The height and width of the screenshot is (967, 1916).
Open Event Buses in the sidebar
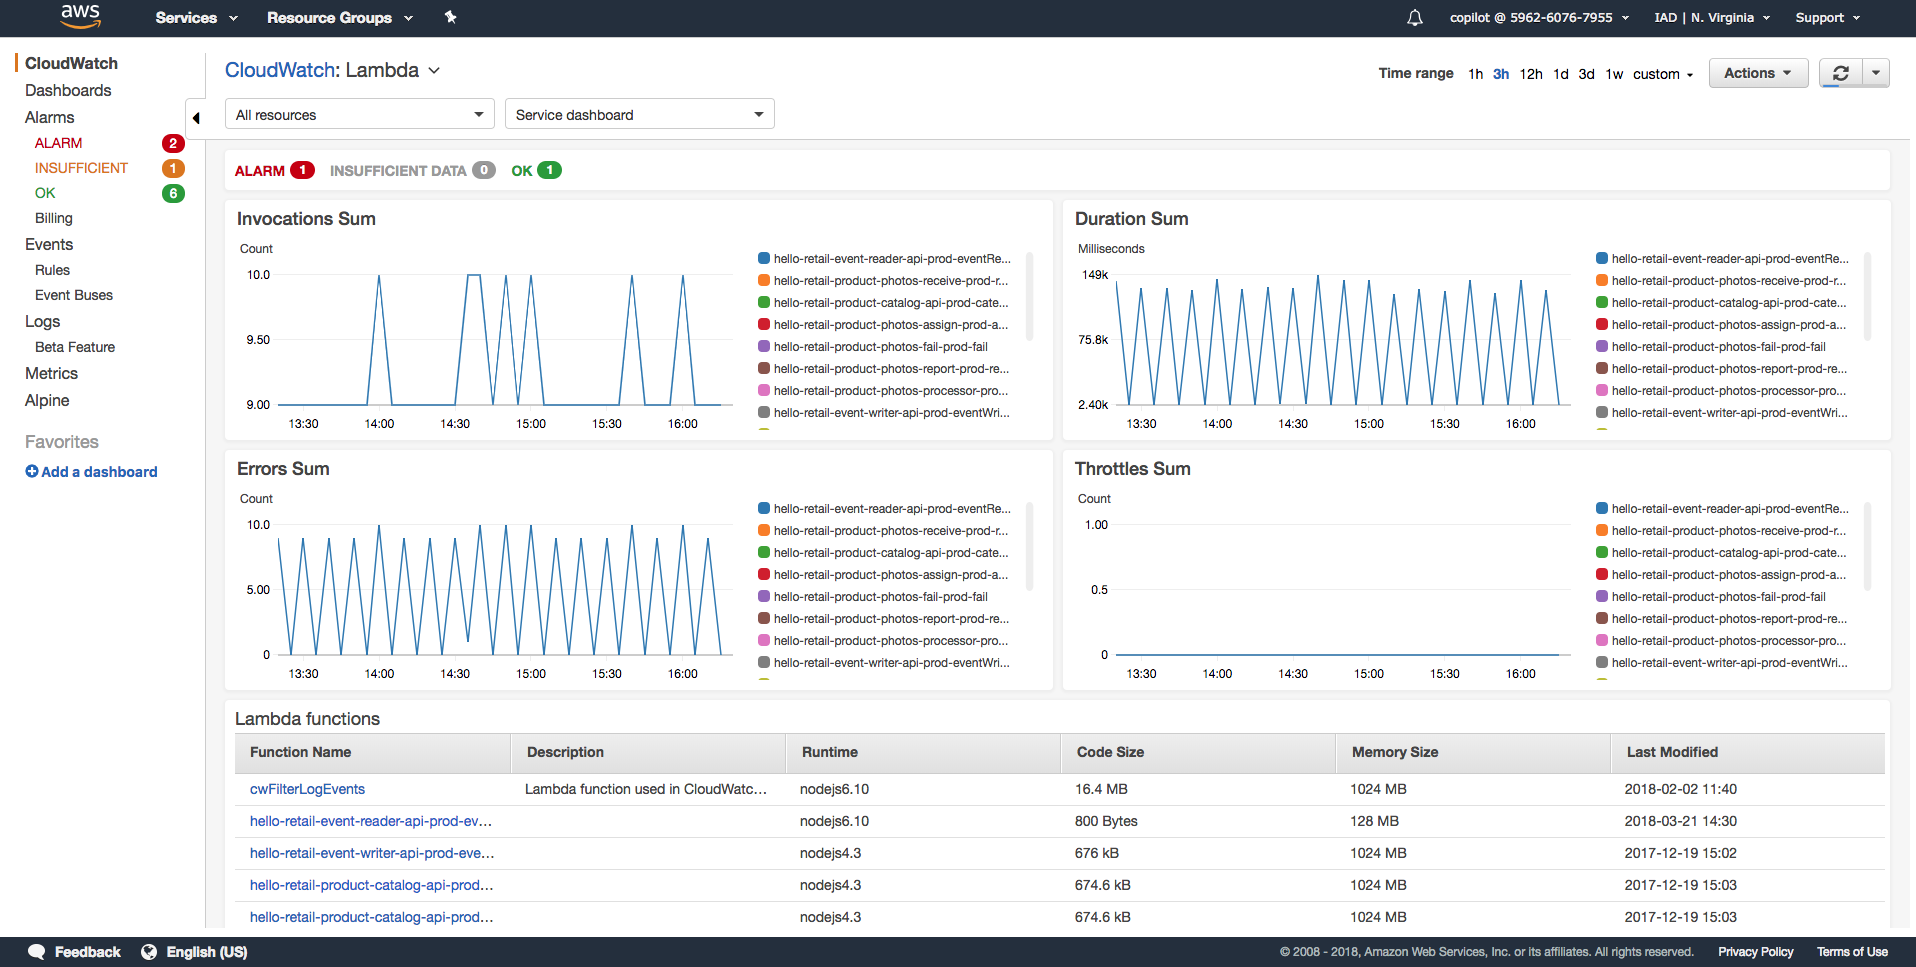tap(74, 295)
